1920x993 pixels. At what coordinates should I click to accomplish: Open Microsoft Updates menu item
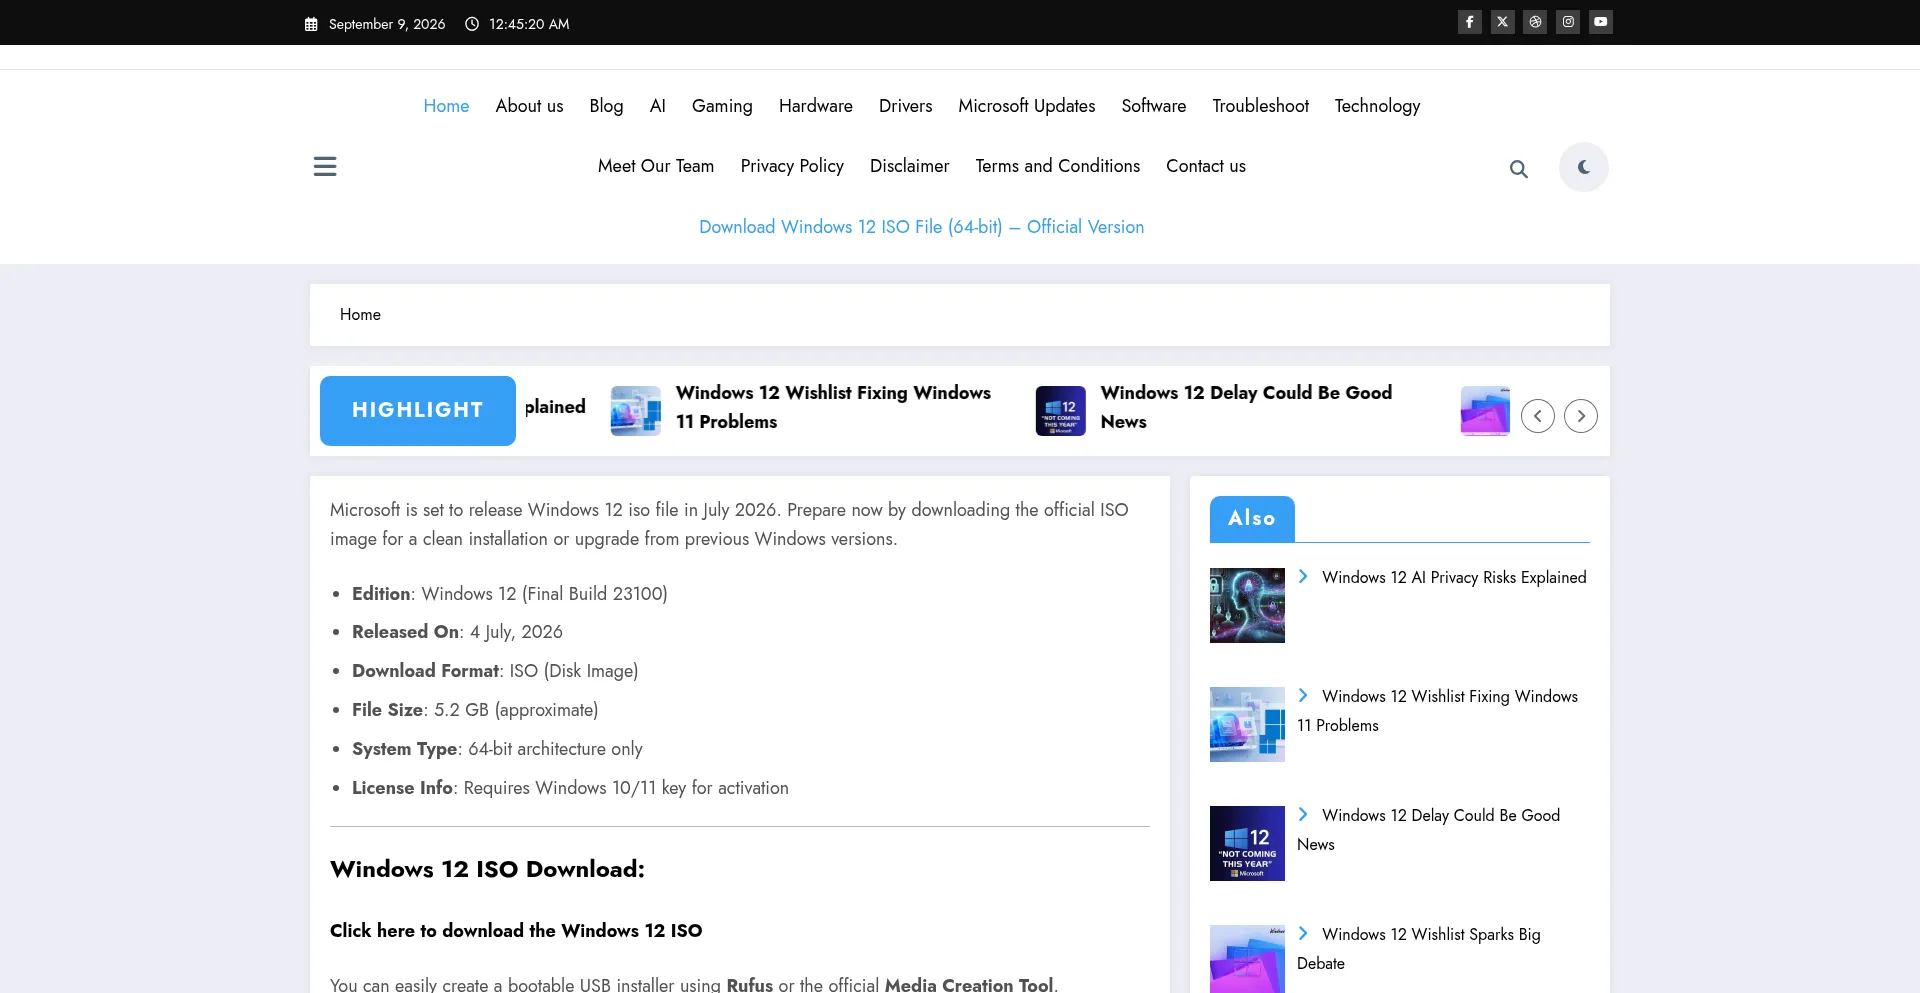click(1026, 106)
